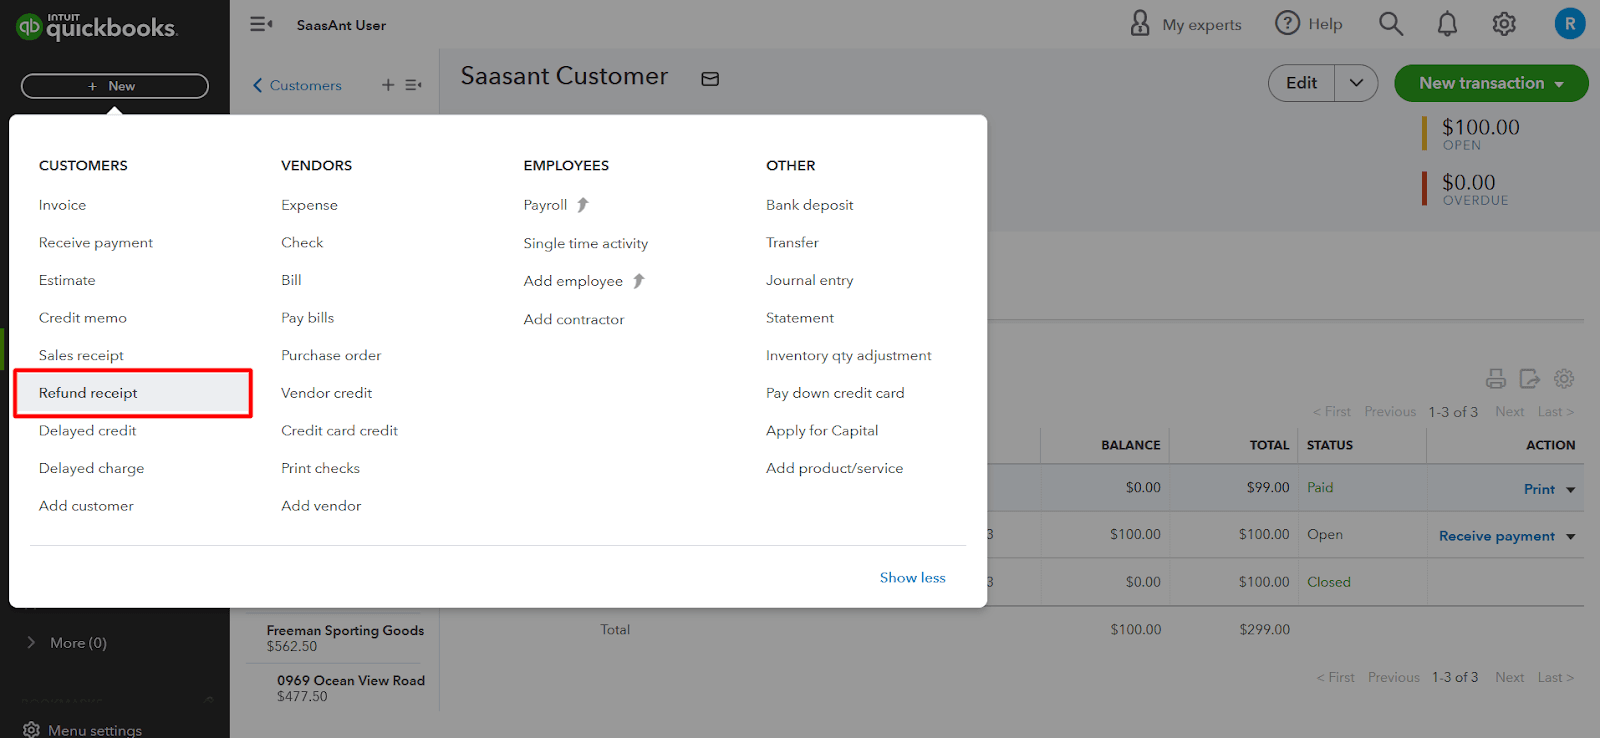Go back to Customers list
The height and width of the screenshot is (738, 1600).
297,85
